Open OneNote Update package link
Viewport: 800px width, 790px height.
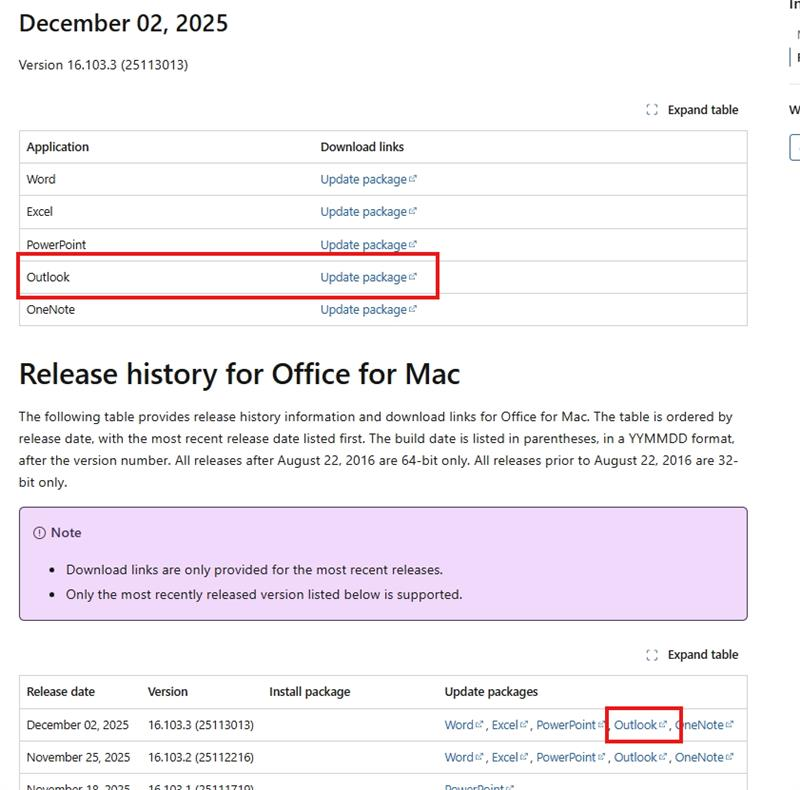pyautogui.click(x=368, y=310)
